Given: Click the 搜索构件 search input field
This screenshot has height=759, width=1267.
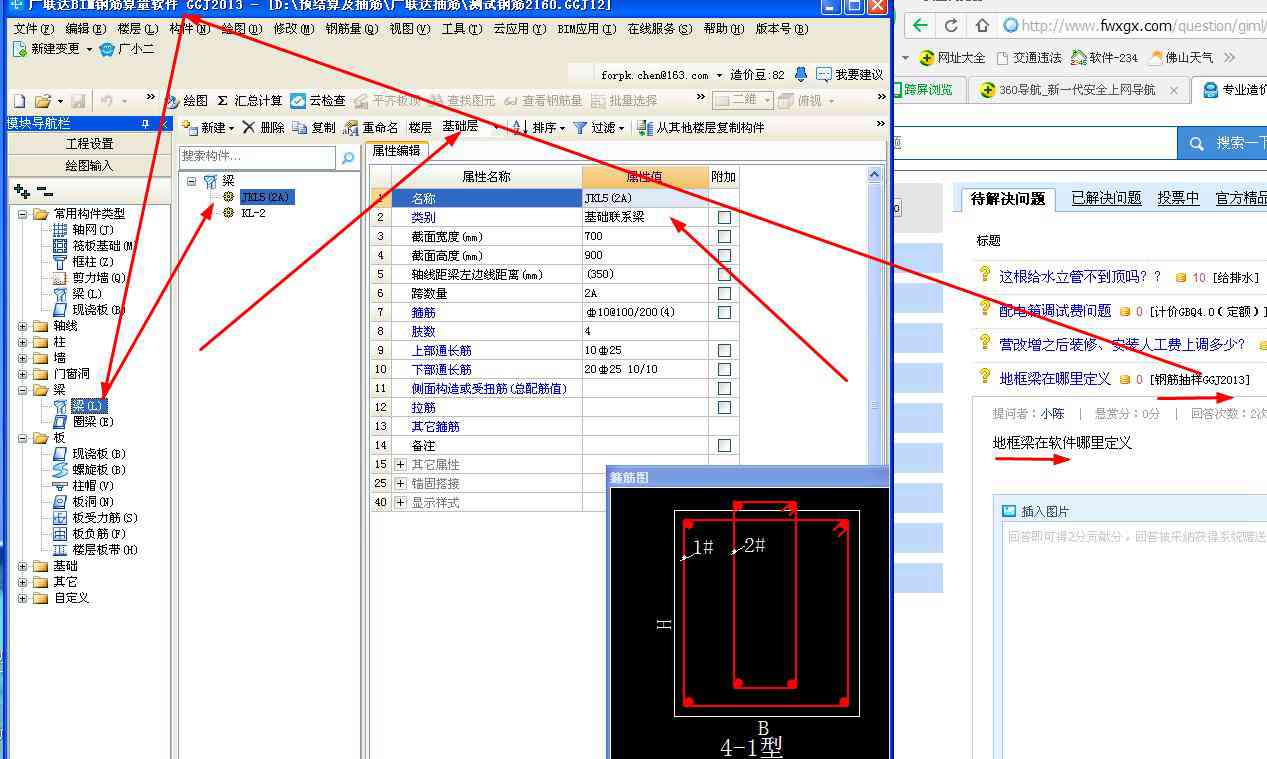Looking at the screenshot, I should coord(258,157).
